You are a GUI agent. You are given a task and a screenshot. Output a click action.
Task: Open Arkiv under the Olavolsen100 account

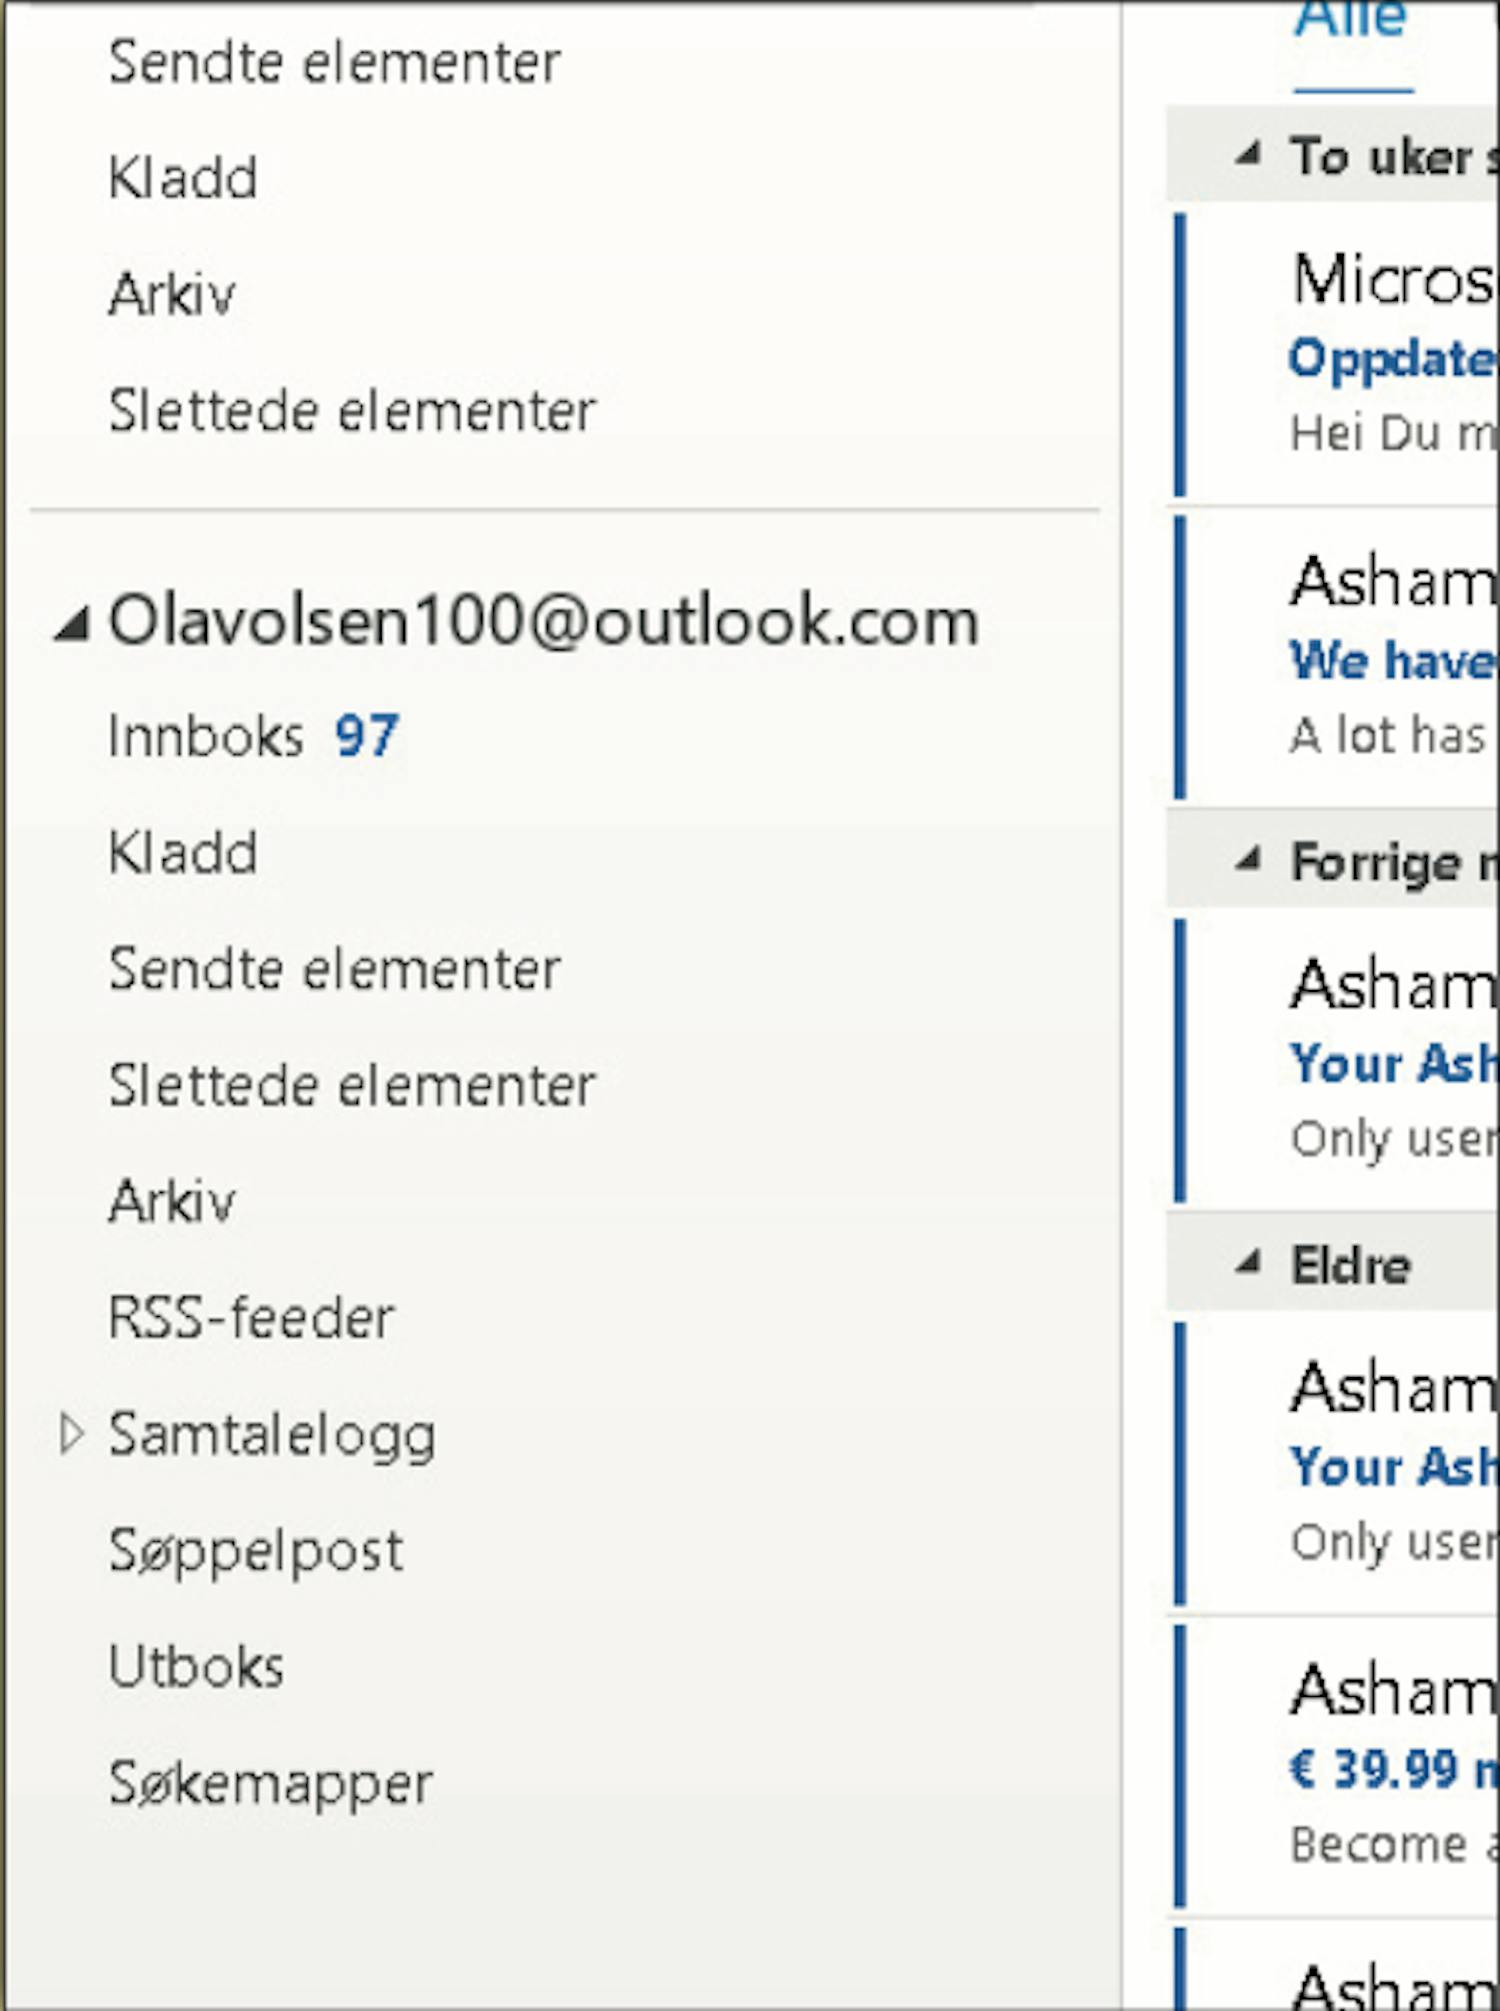(x=172, y=1201)
